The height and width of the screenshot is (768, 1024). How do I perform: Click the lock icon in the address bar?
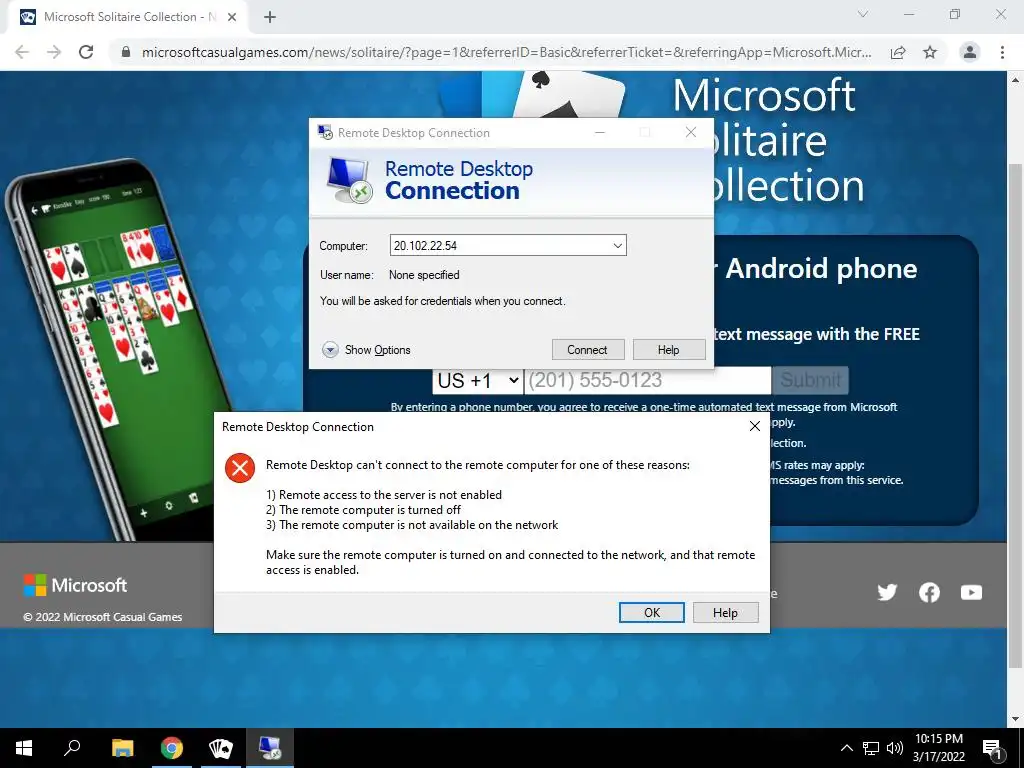pyautogui.click(x=126, y=52)
